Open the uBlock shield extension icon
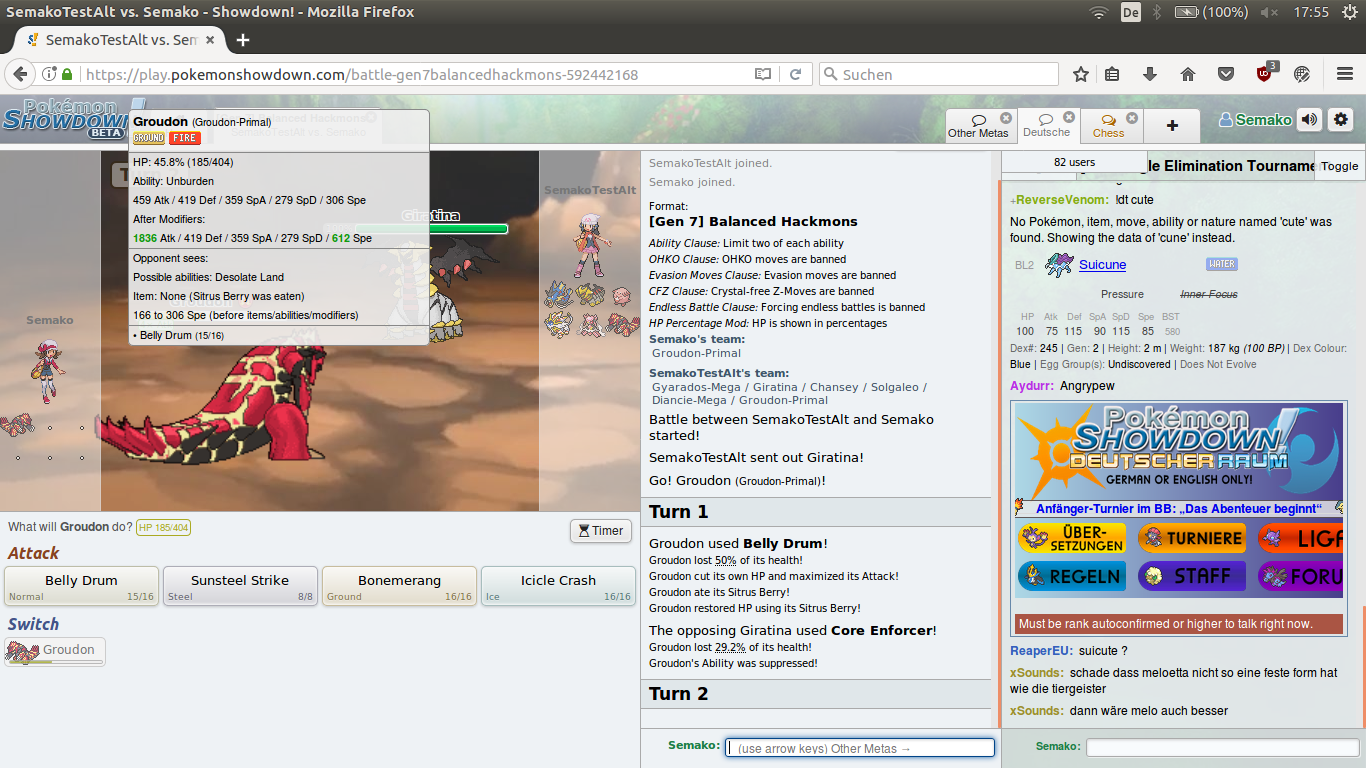This screenshot has width=1366, height=768. pos(1266,72)
